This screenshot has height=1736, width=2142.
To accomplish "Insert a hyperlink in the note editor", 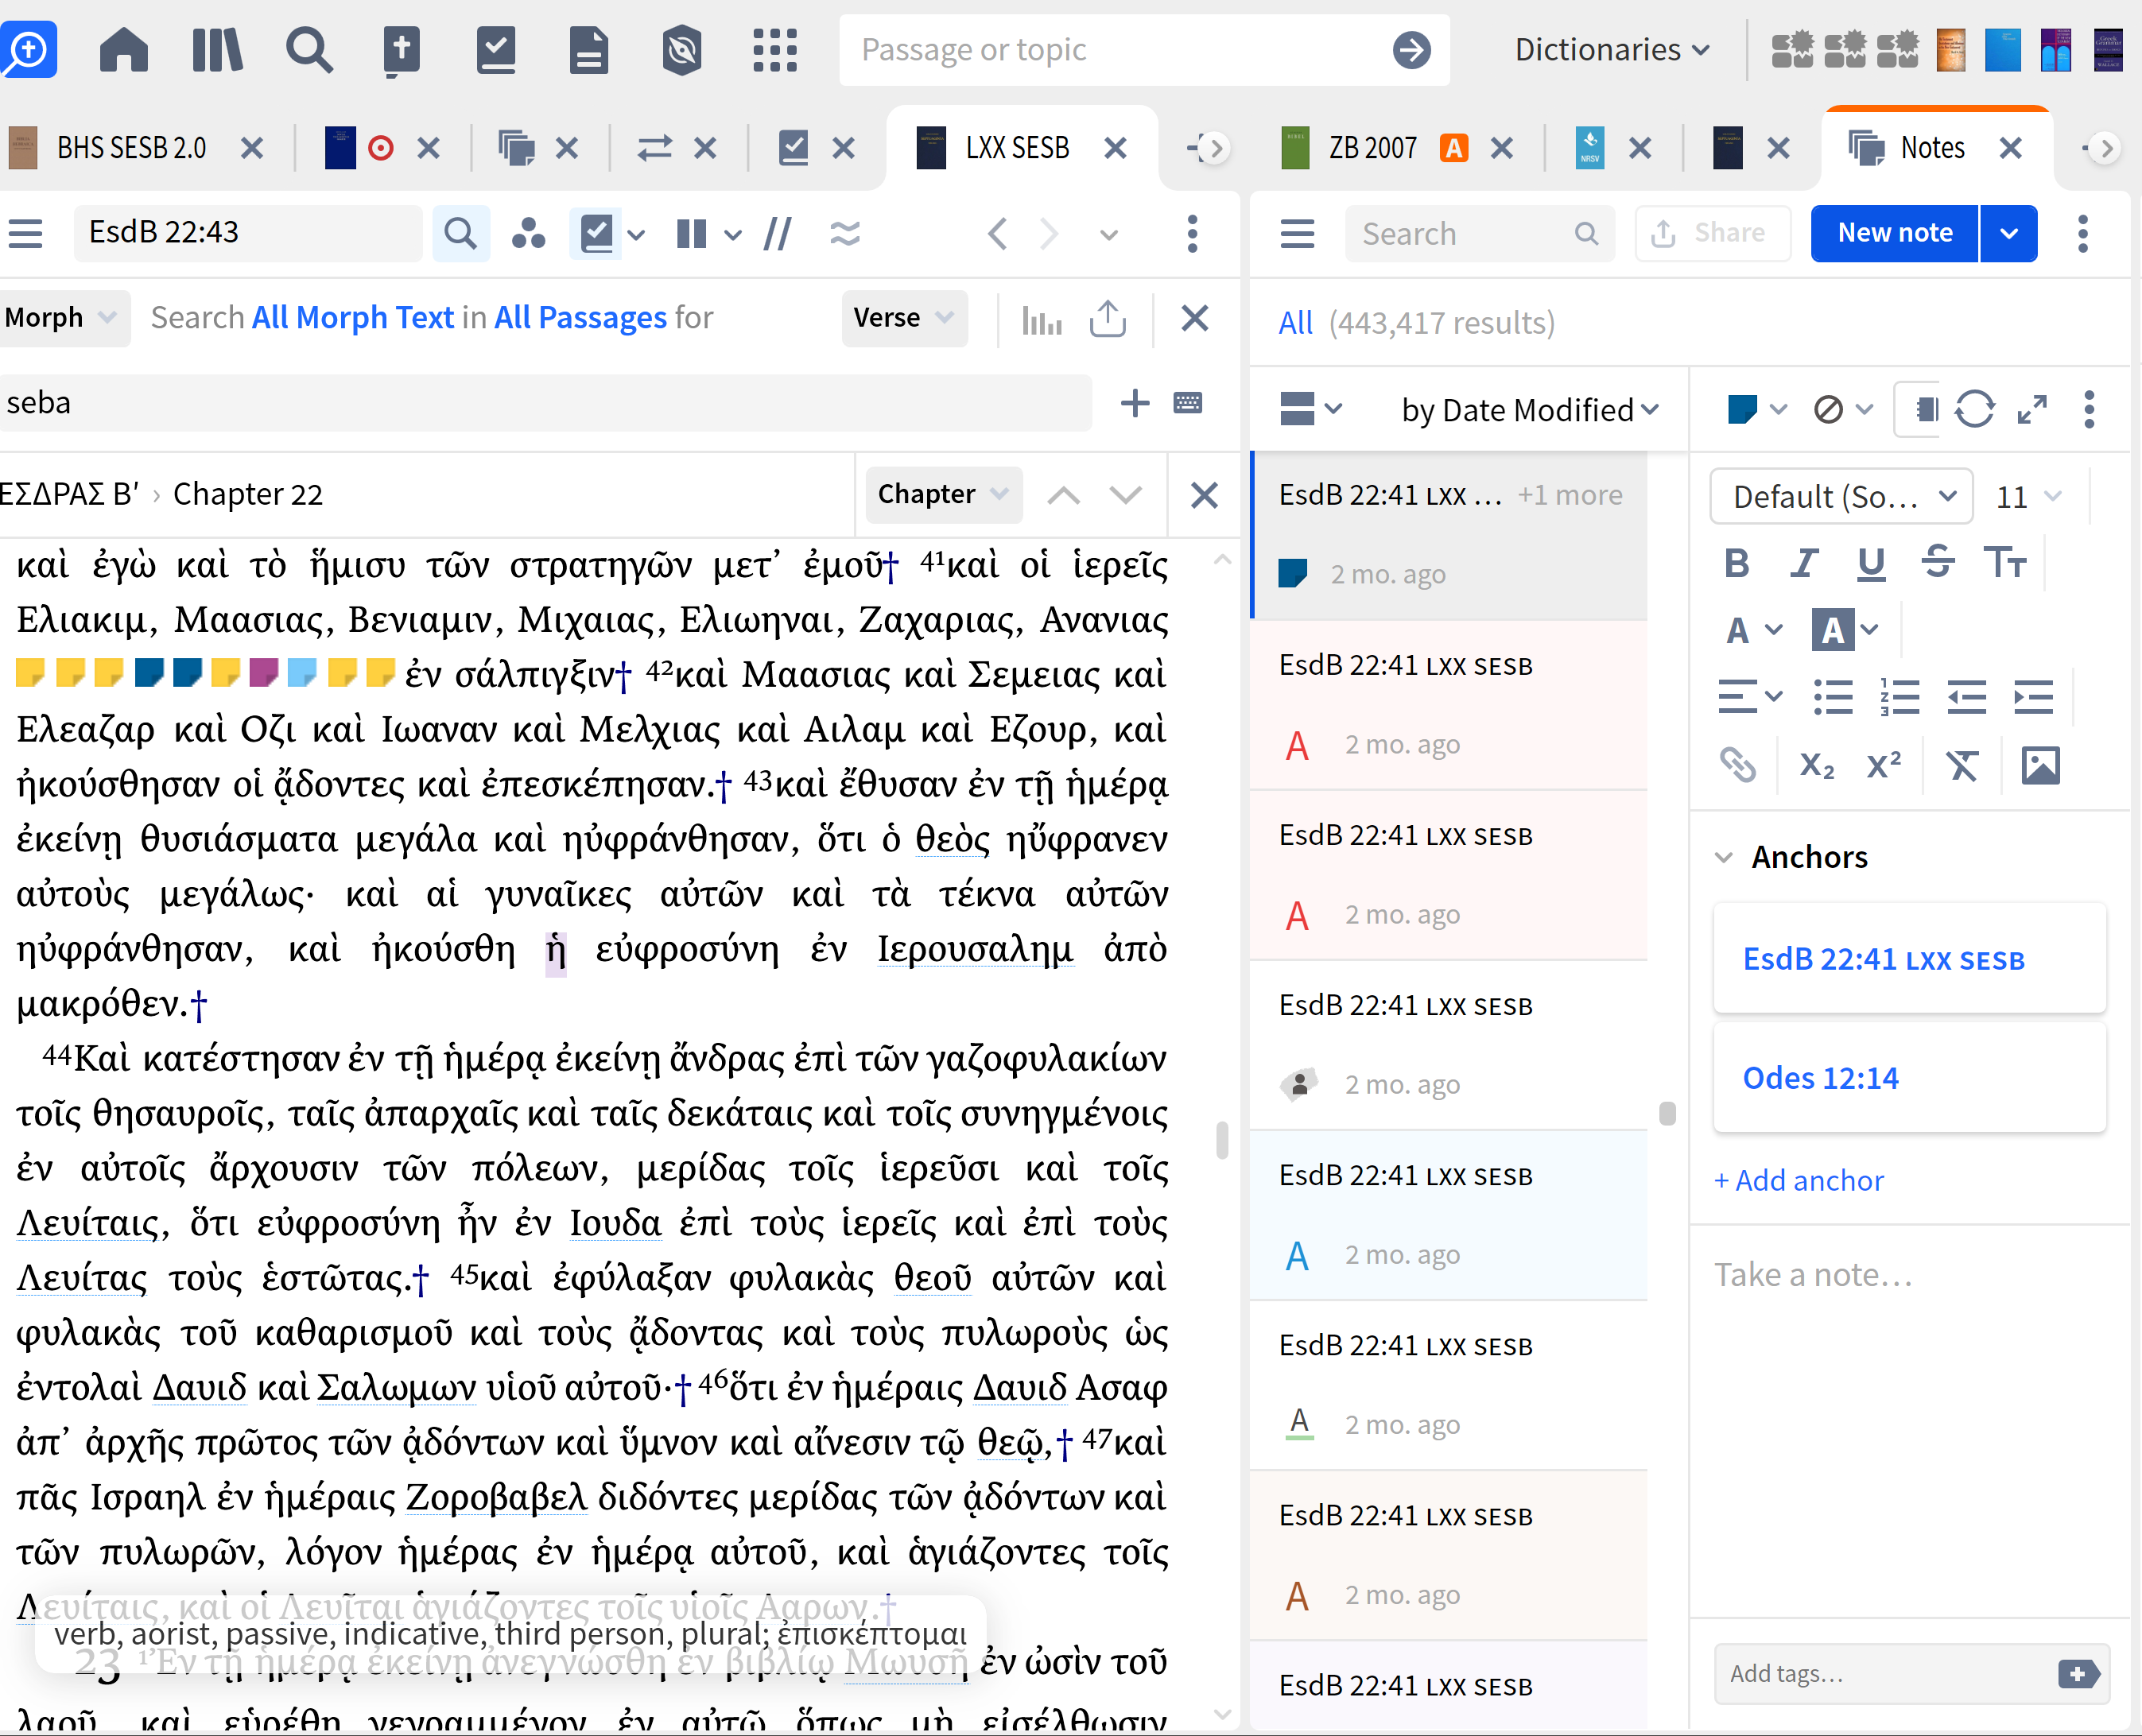I will (x=1738, y=765).
